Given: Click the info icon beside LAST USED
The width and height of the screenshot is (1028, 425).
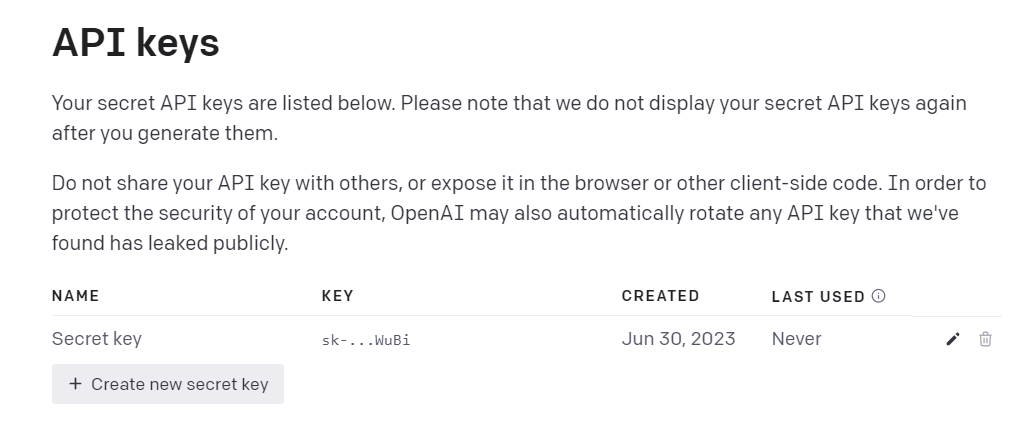Looking at the screenshot, I should coord(879,296).
